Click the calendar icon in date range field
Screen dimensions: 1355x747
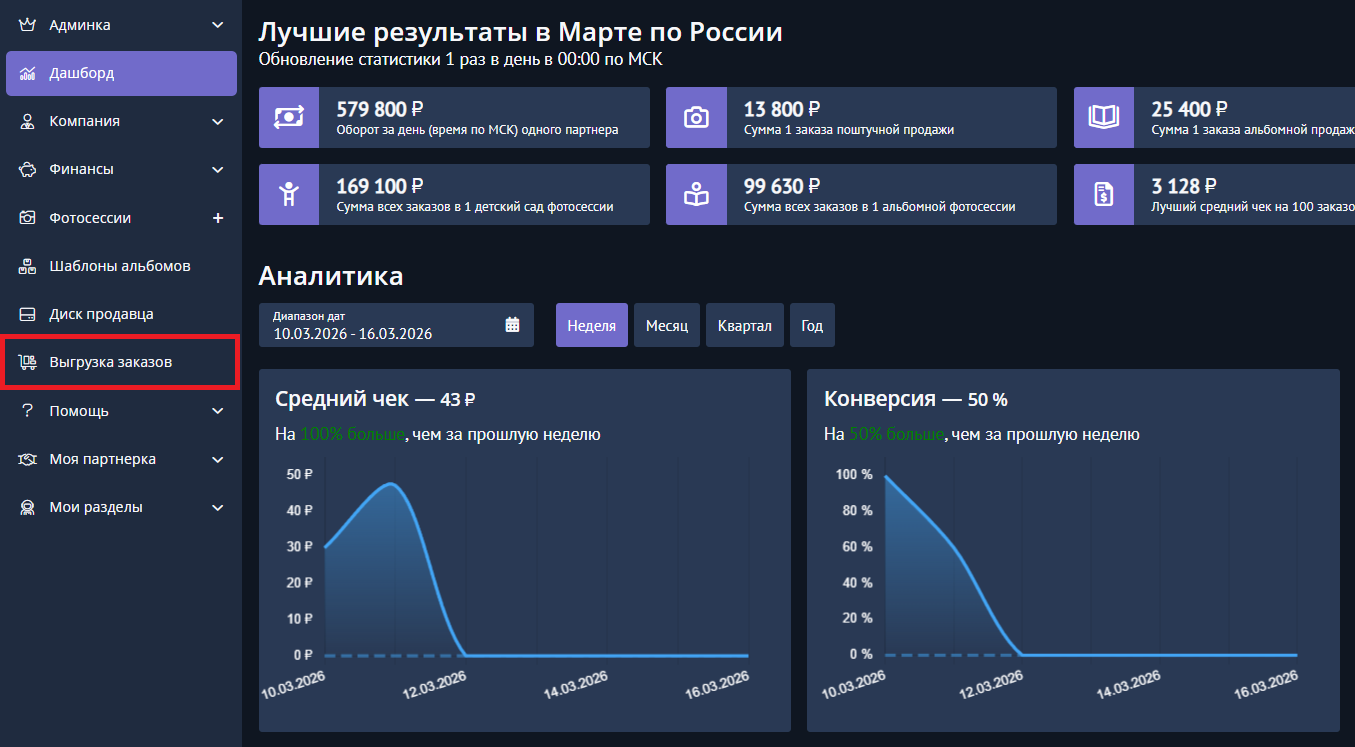pos(512,325)
